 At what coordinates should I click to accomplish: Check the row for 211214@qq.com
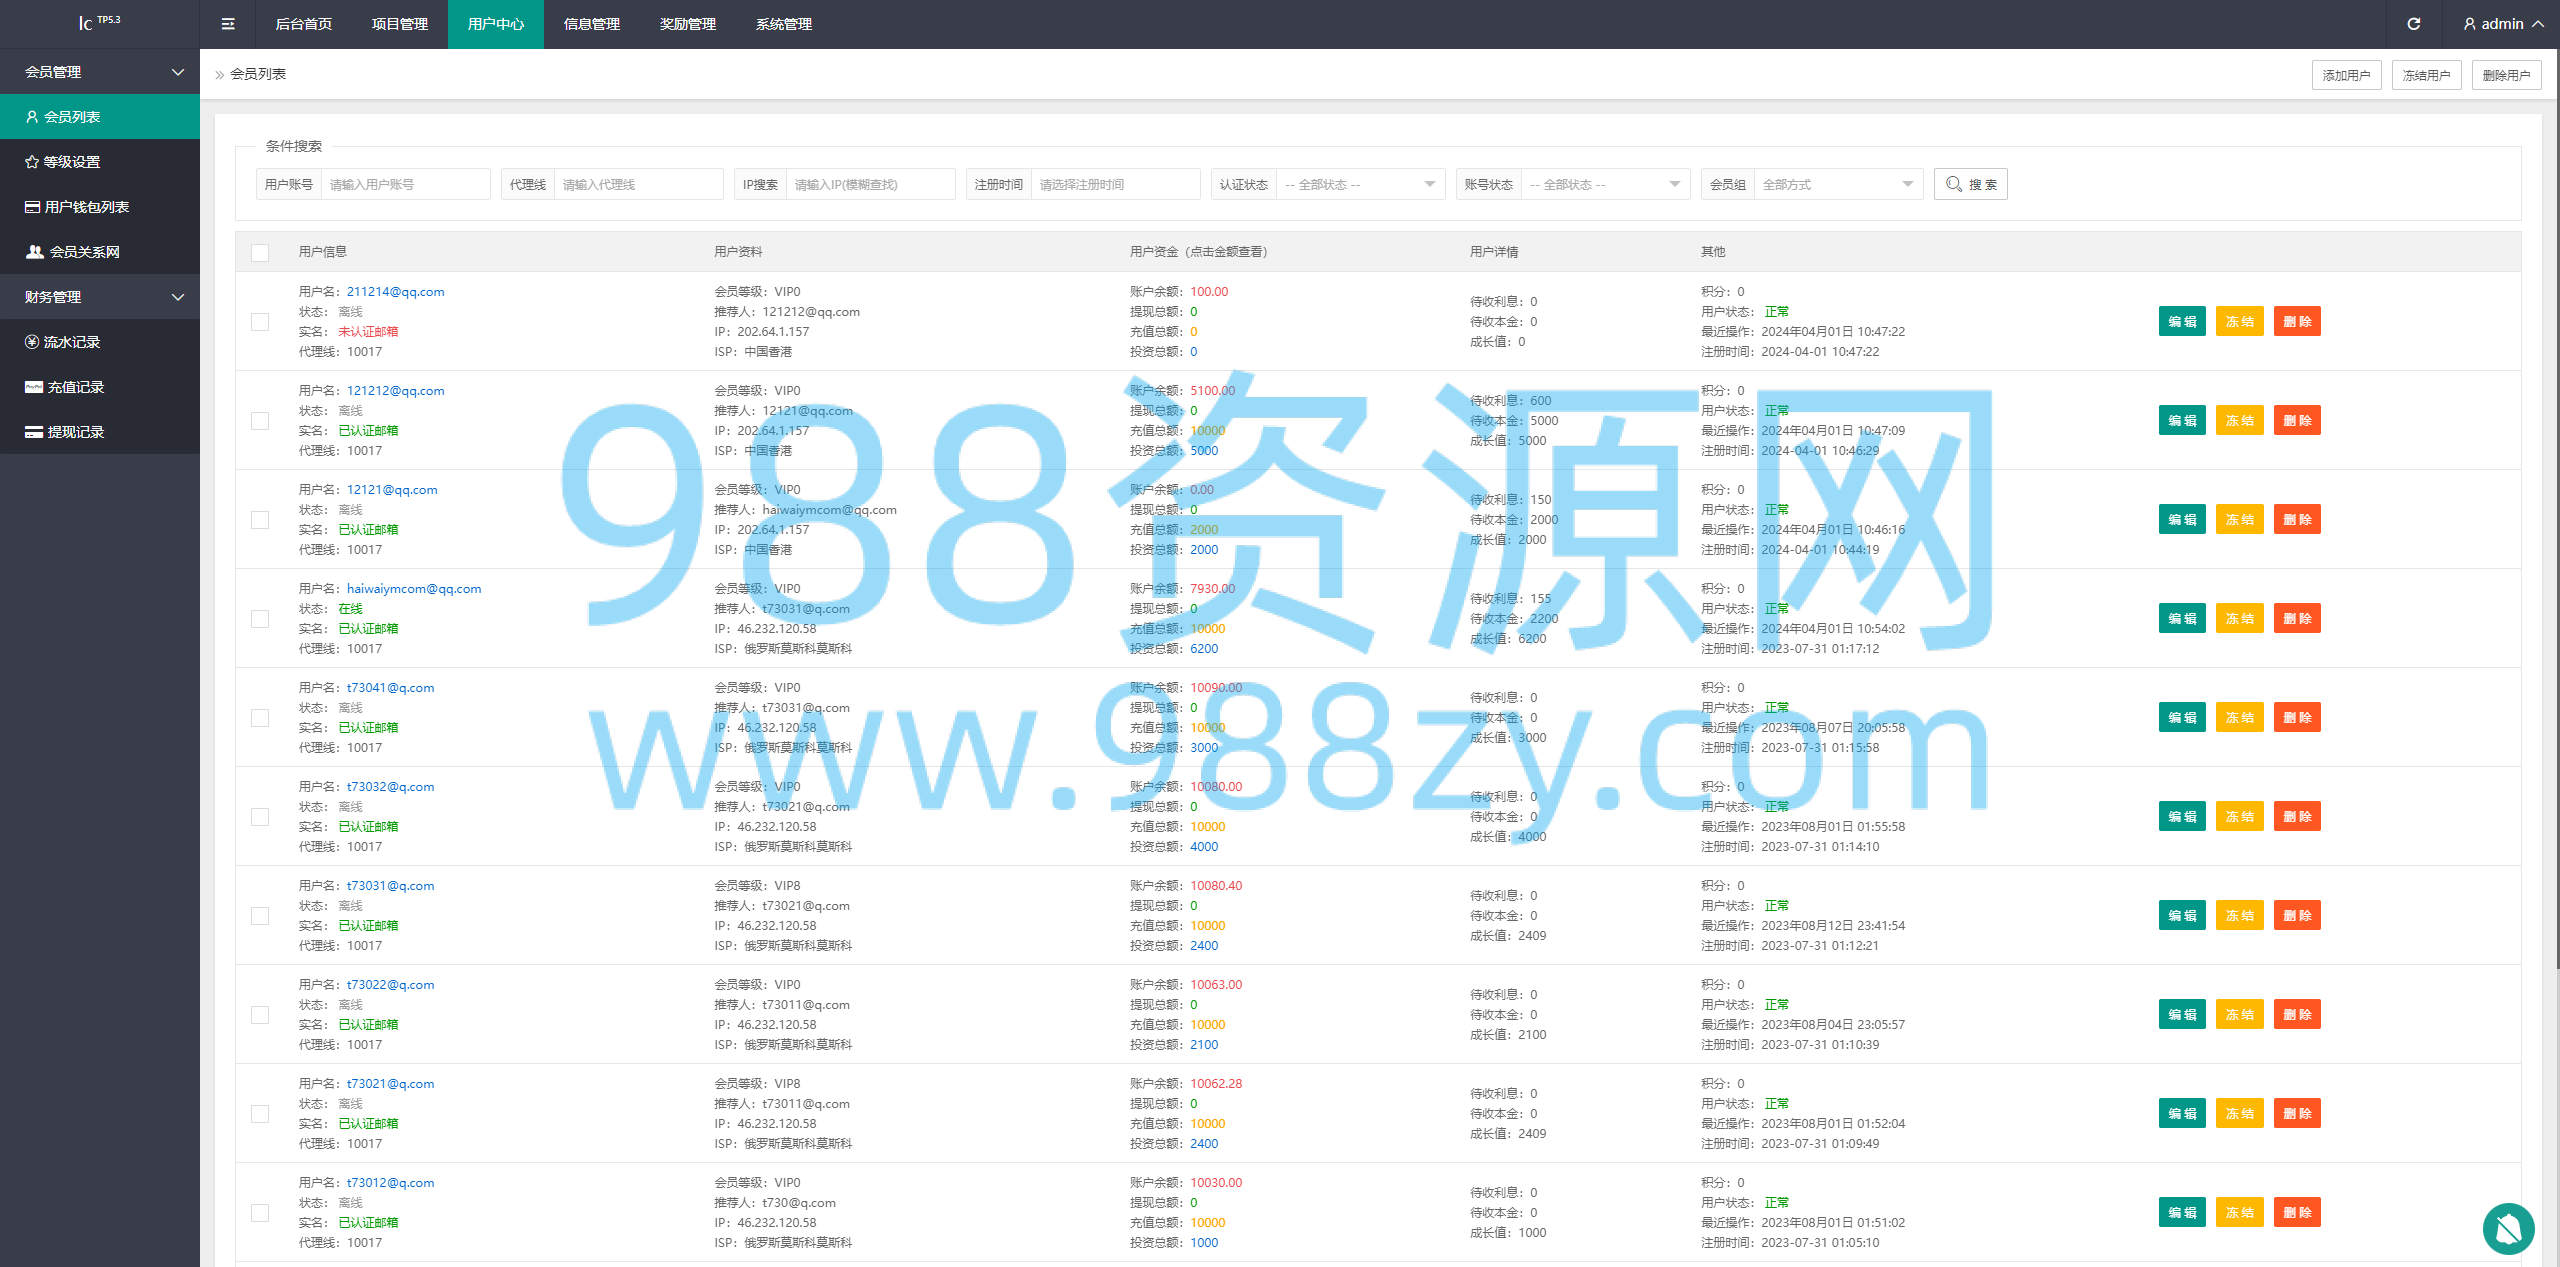pyautogui.click(x=260, y=322)
